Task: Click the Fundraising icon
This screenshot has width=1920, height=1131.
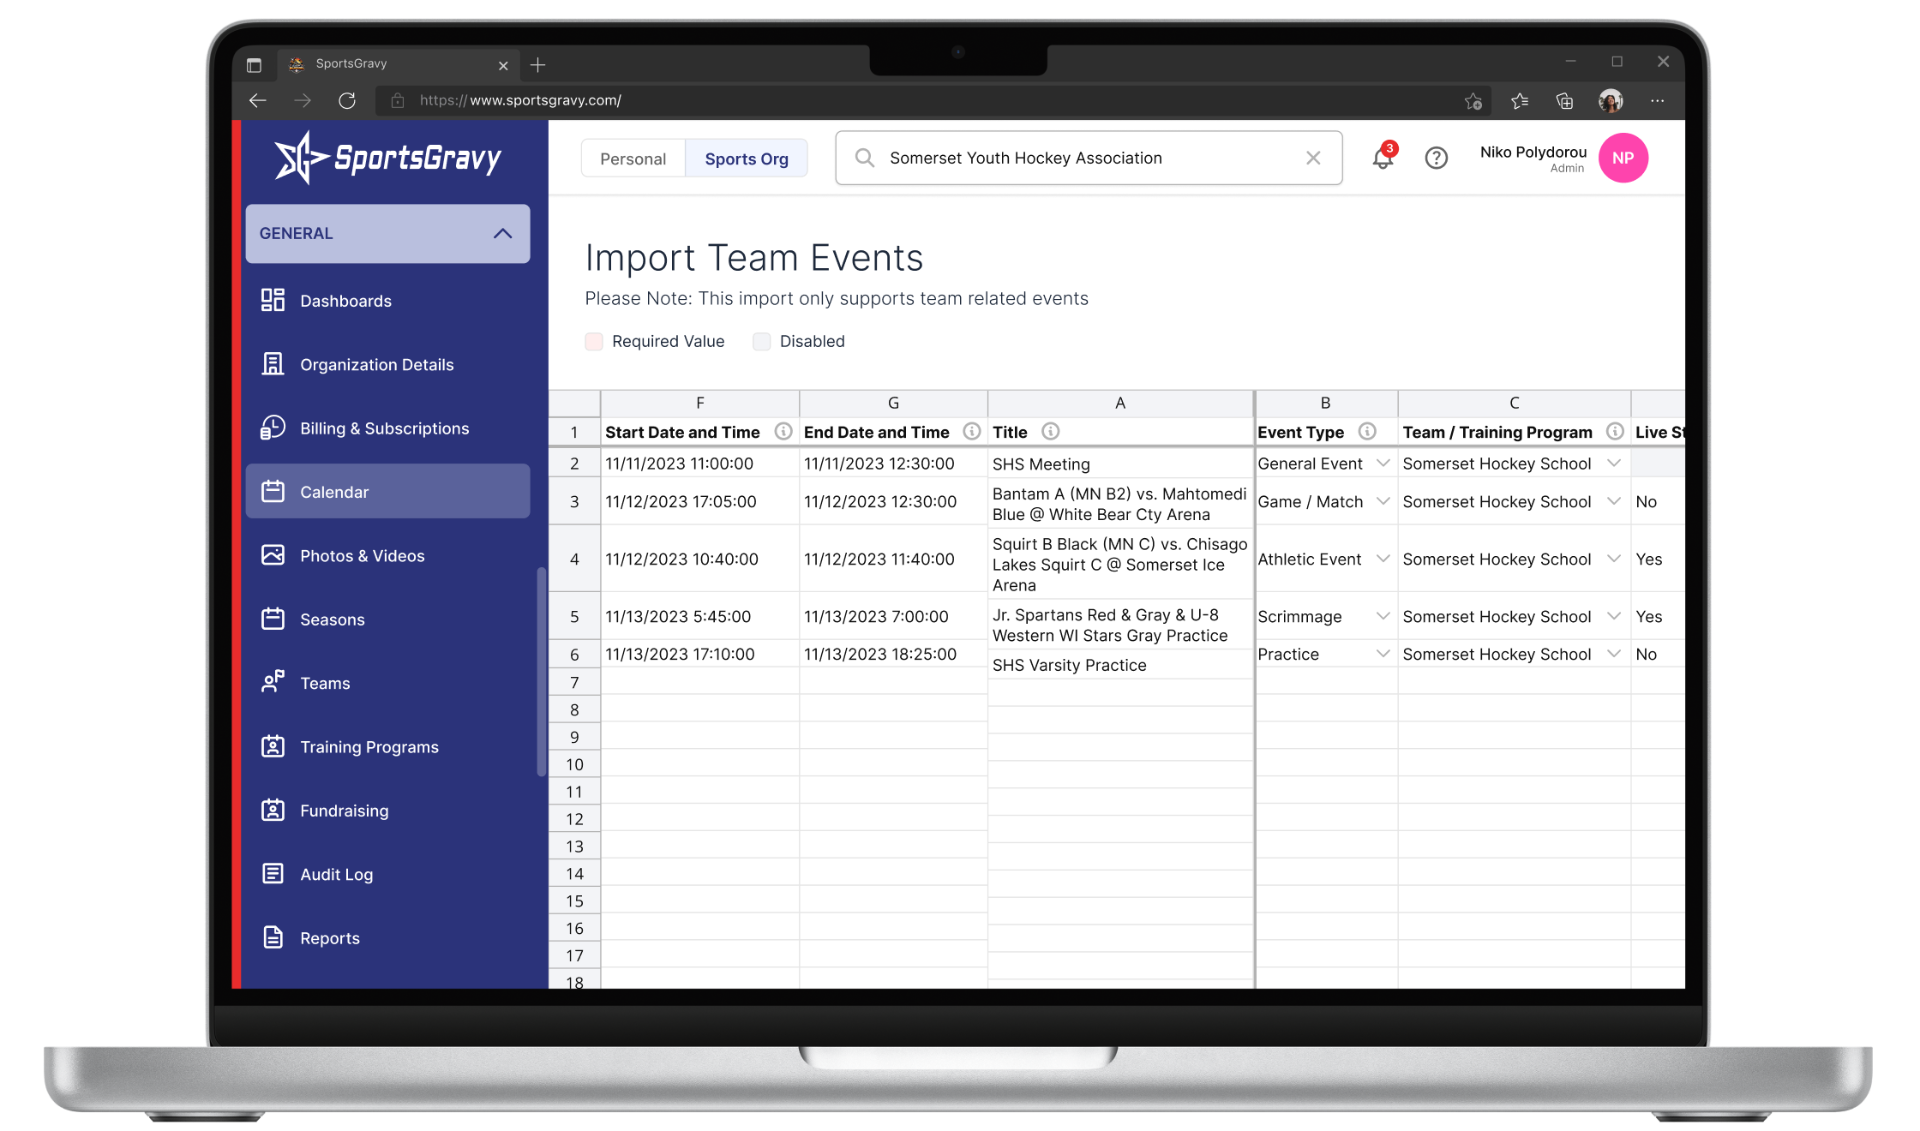Action: (272, 810)
